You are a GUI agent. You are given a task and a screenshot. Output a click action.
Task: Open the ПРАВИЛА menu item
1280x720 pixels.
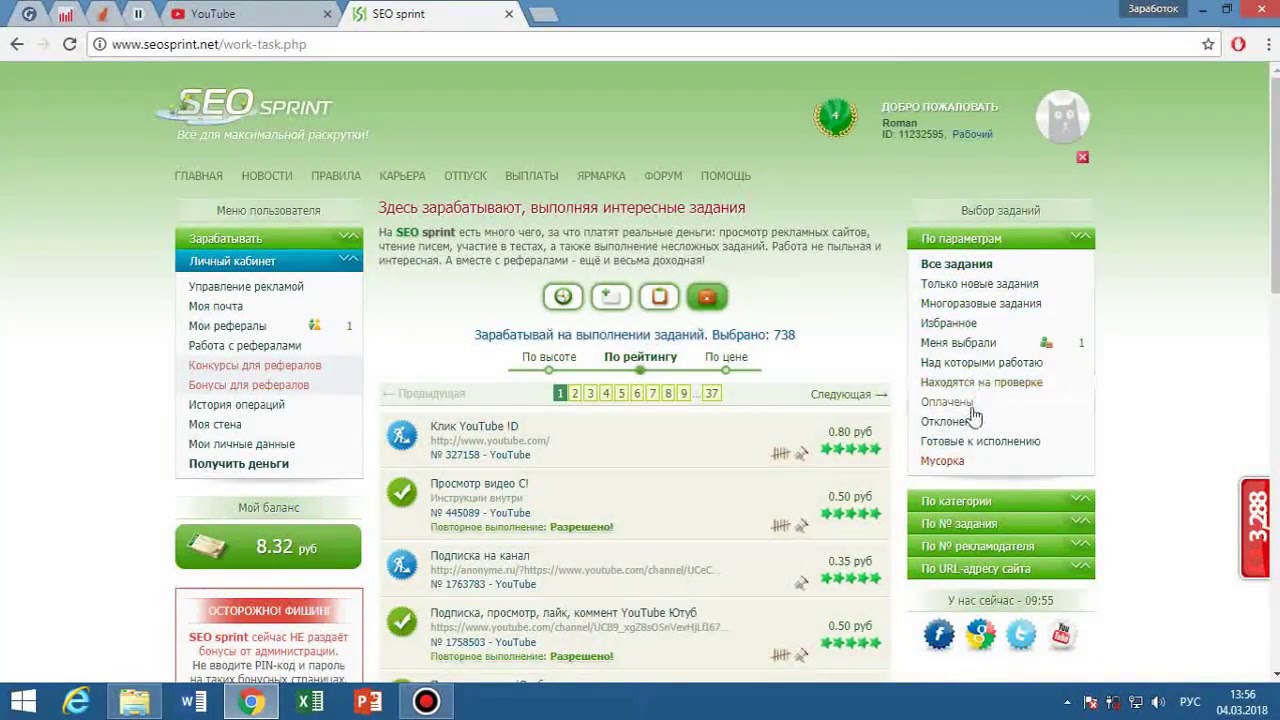click(336, 176)
